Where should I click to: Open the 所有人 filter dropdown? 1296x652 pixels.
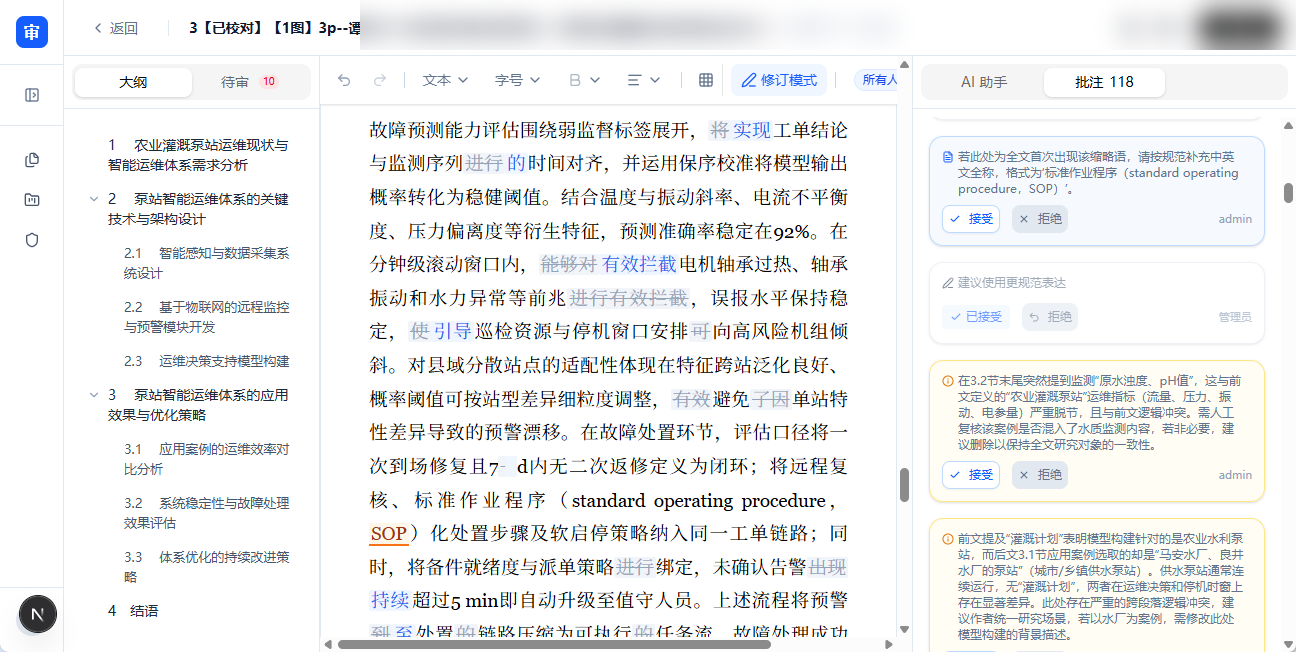tap(878, 80)
